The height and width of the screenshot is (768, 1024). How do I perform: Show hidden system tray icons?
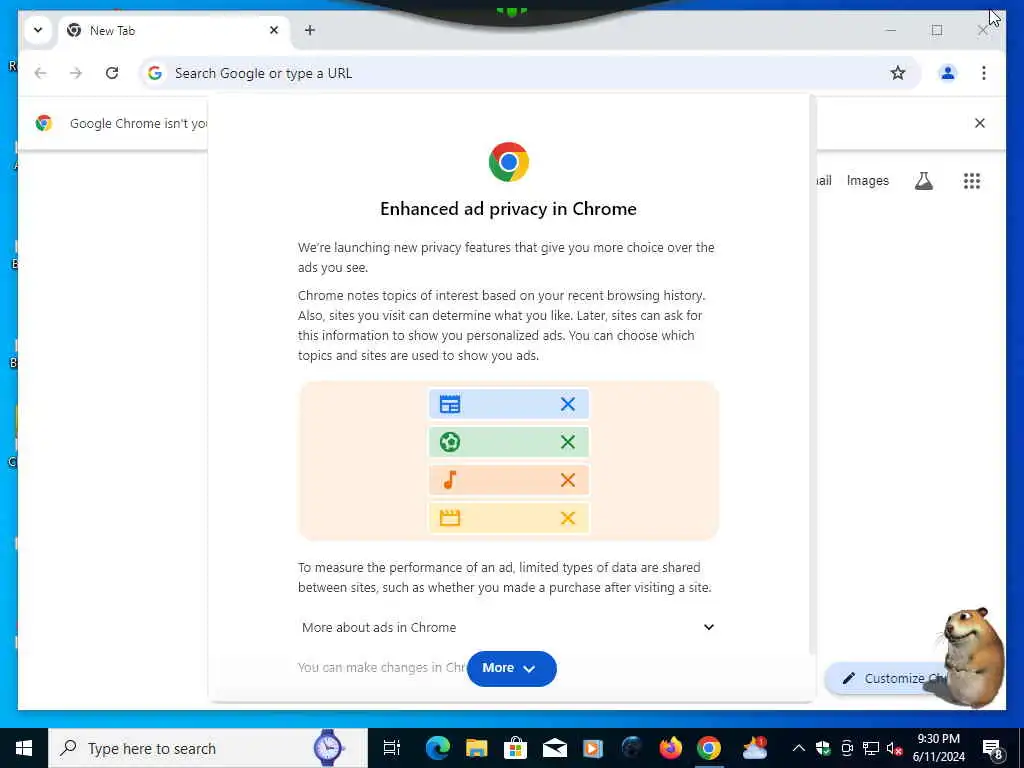coord(798,748)
